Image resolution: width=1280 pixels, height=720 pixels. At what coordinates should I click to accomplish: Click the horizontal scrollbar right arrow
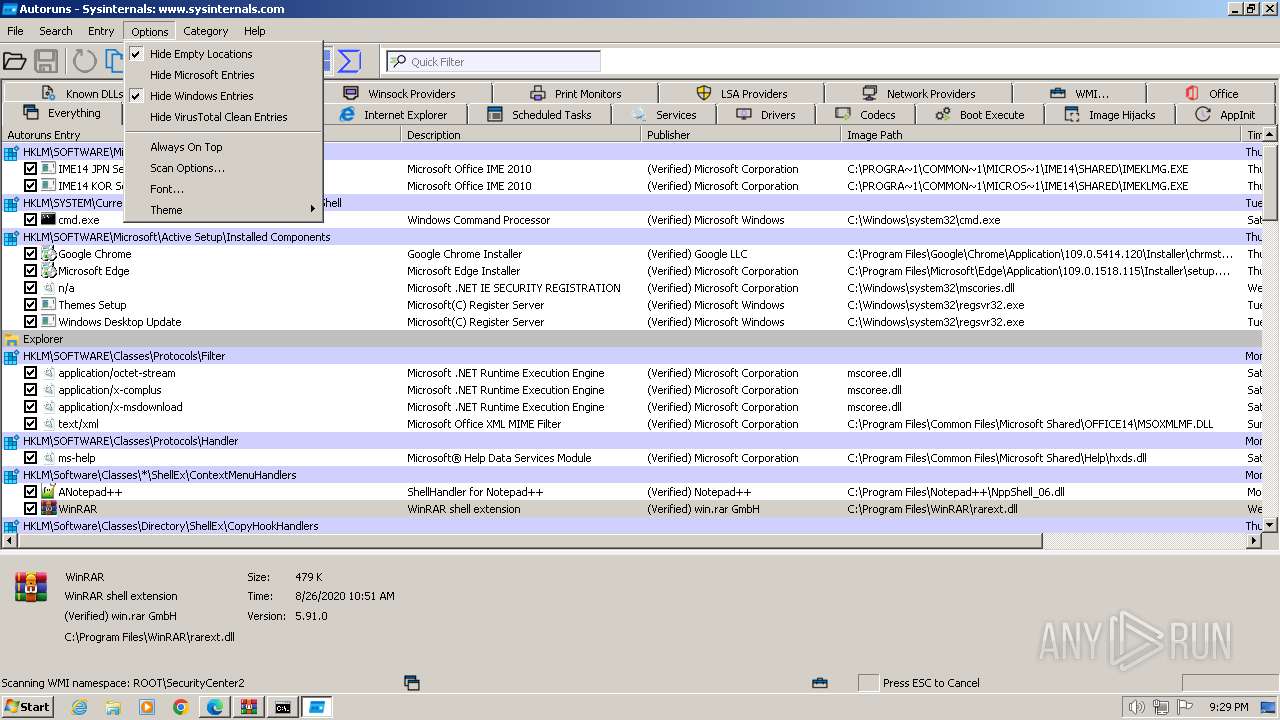1254,541
